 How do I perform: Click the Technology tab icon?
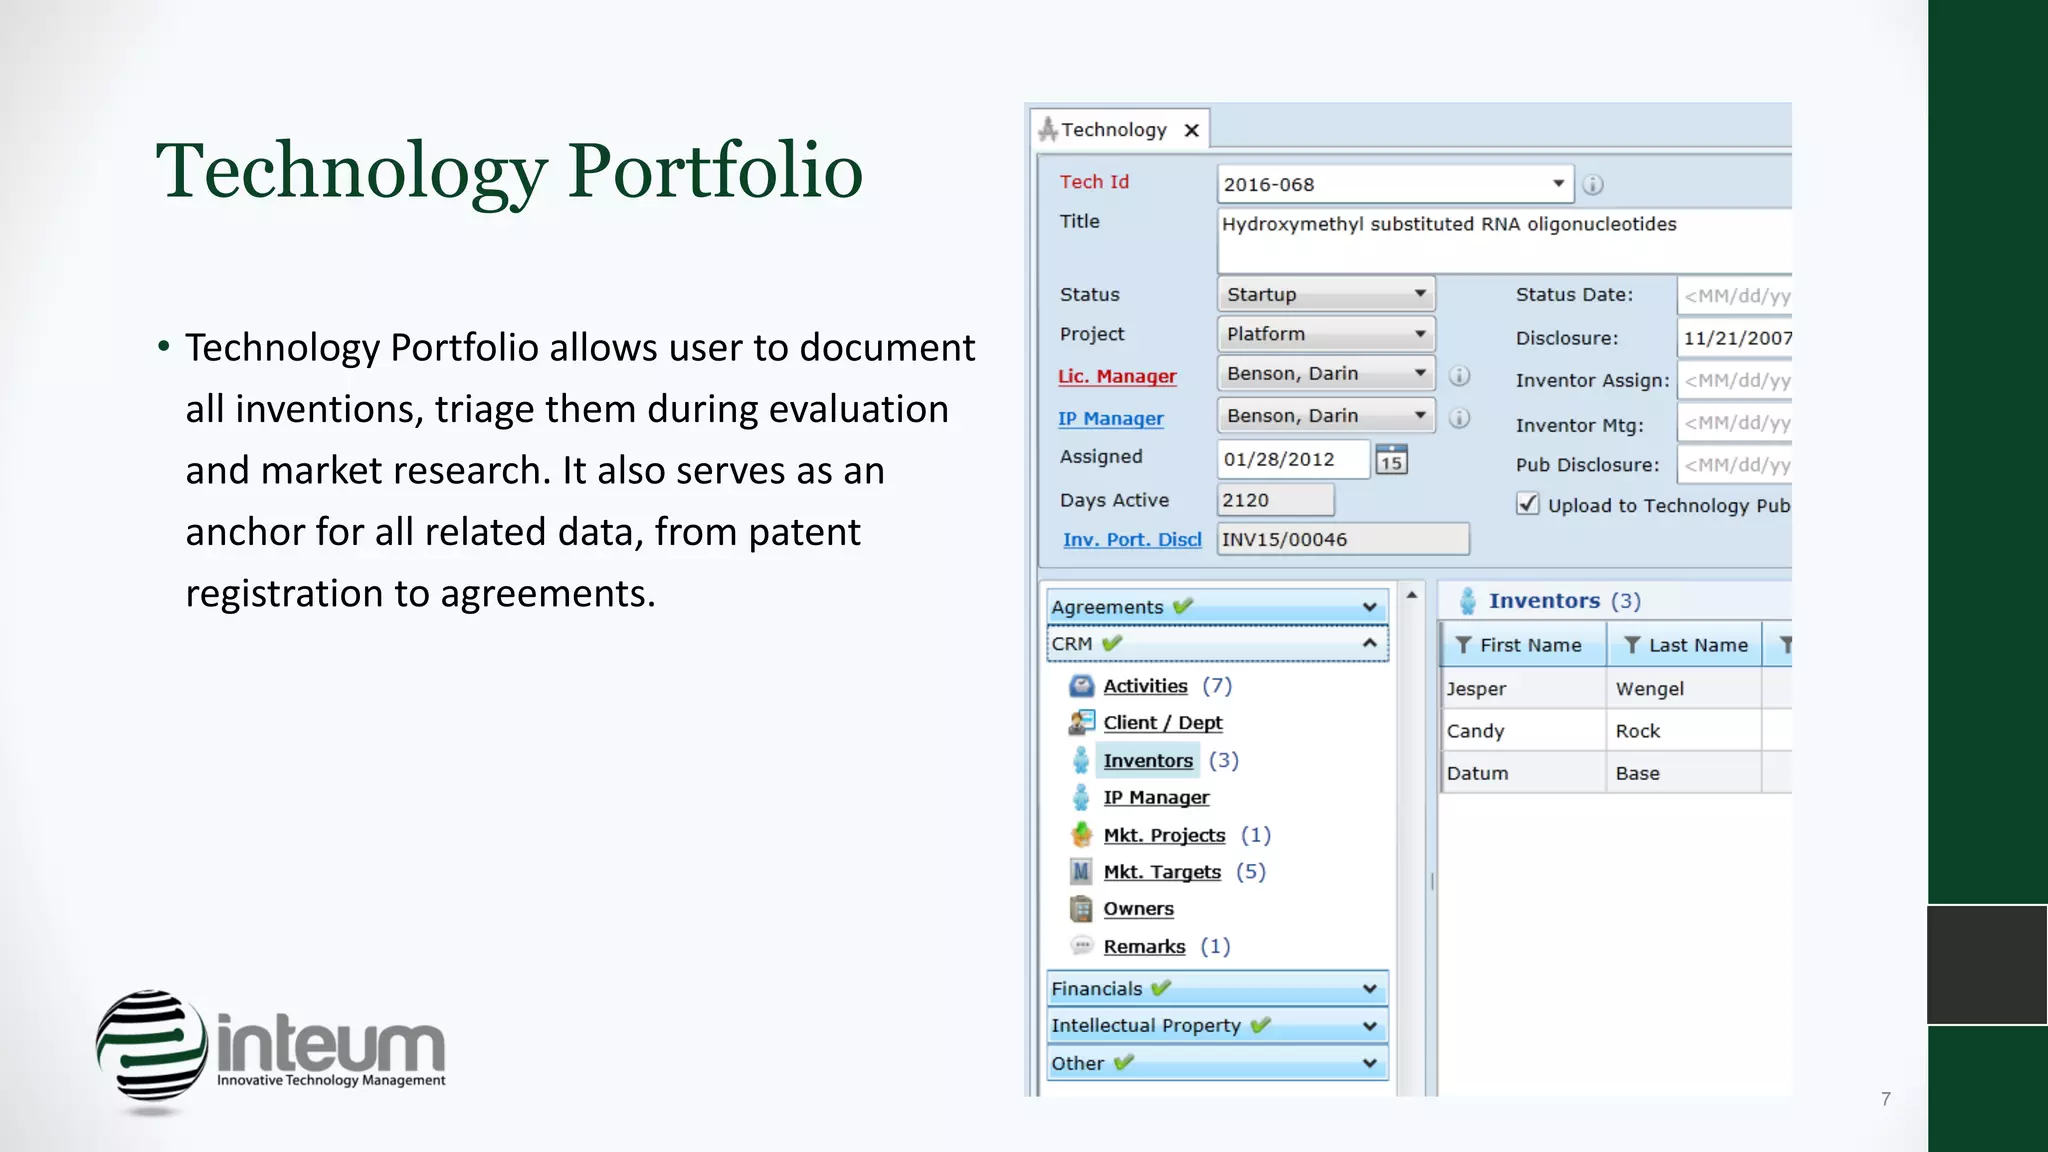click(x=1048, y=129)
